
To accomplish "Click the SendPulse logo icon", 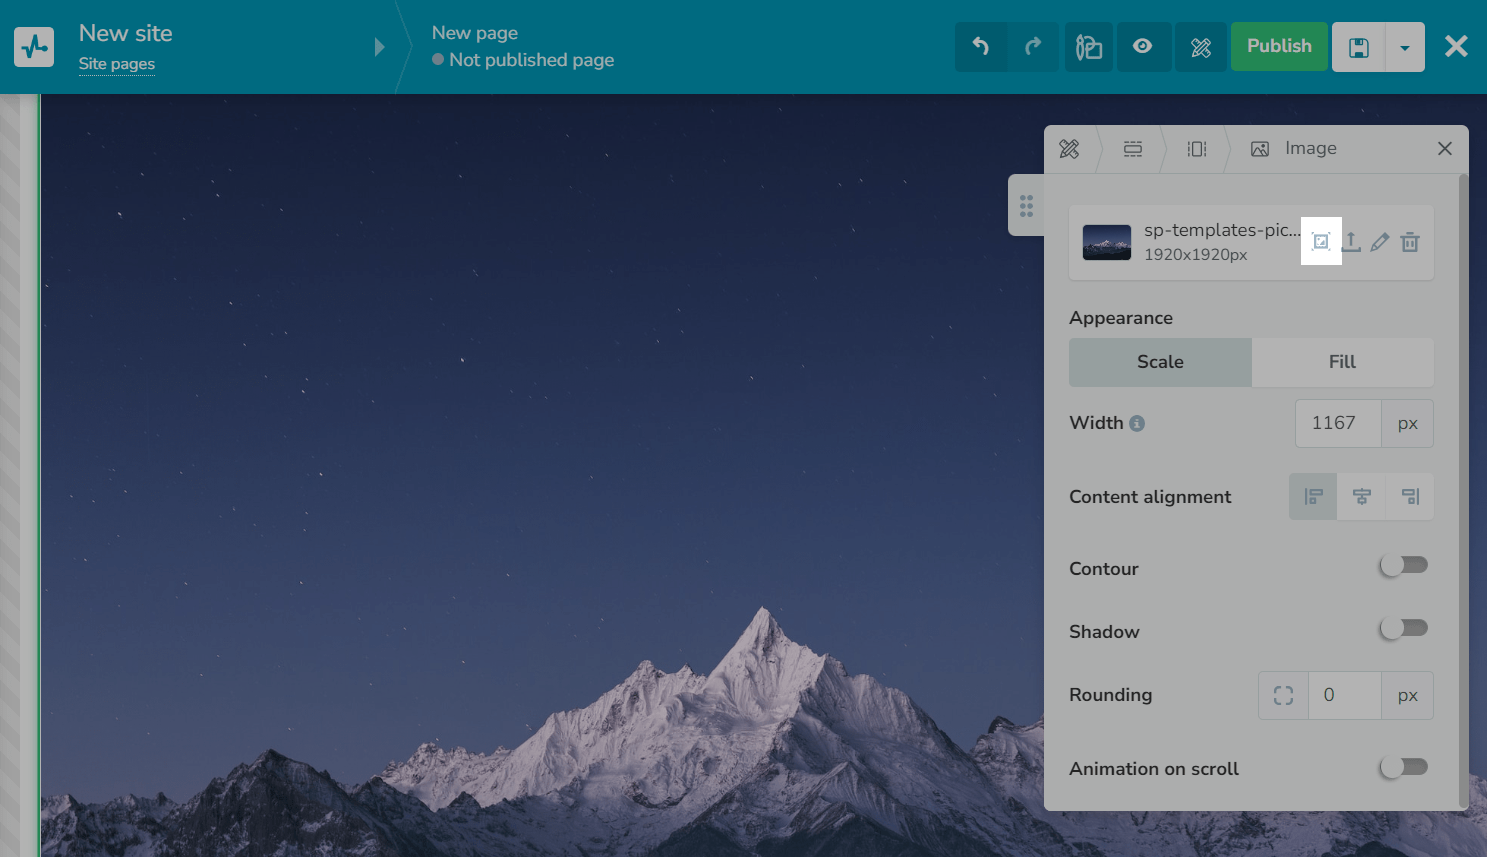I will [x=34, y=46].
